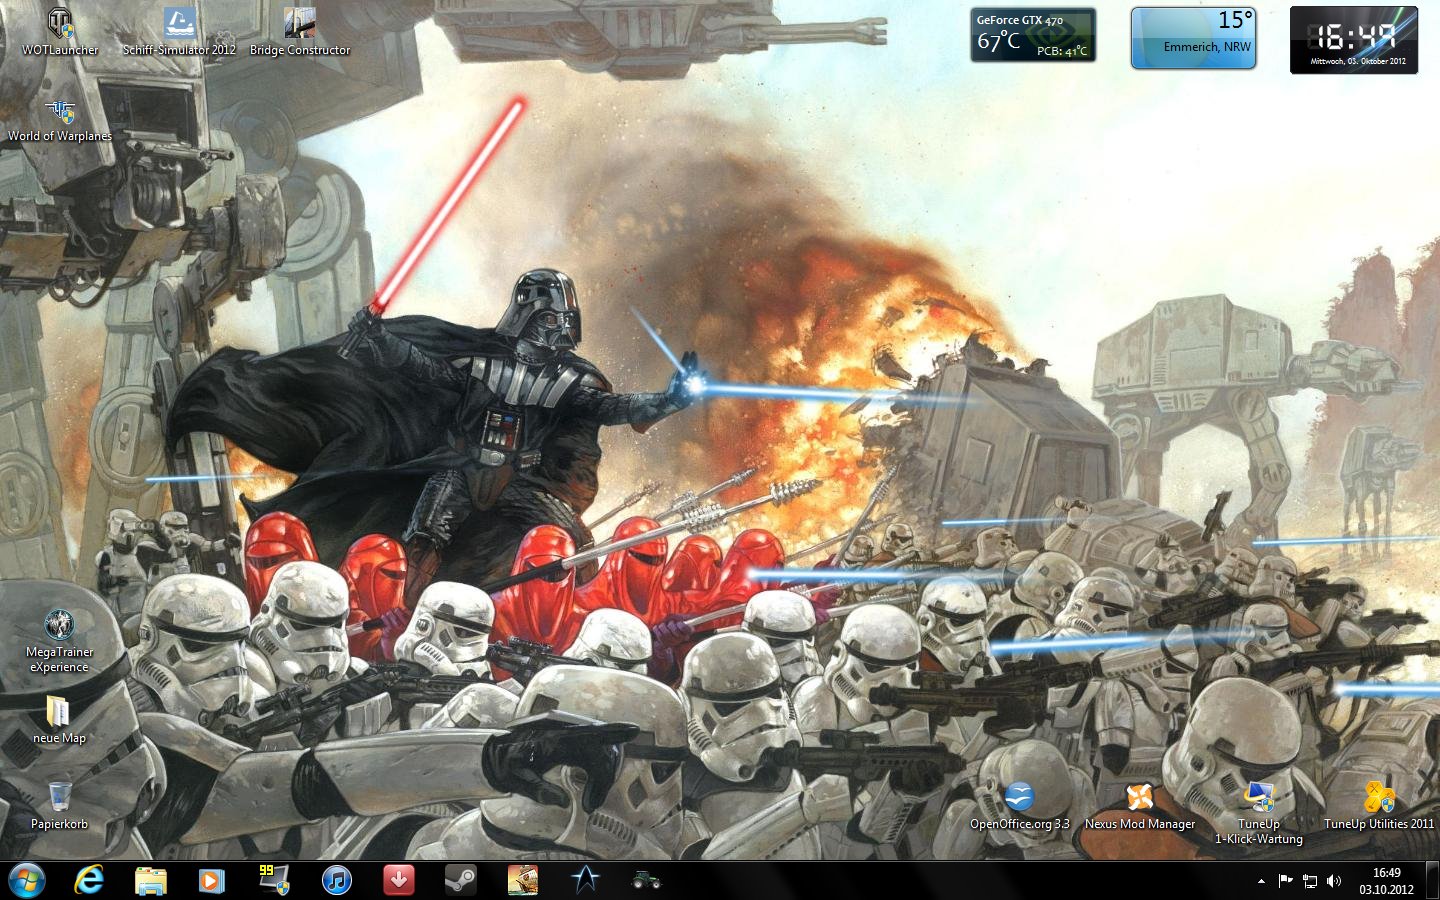Open the MegaTrainer eXperience desktop icon
1440x900 pixels.
click(59, 627)
